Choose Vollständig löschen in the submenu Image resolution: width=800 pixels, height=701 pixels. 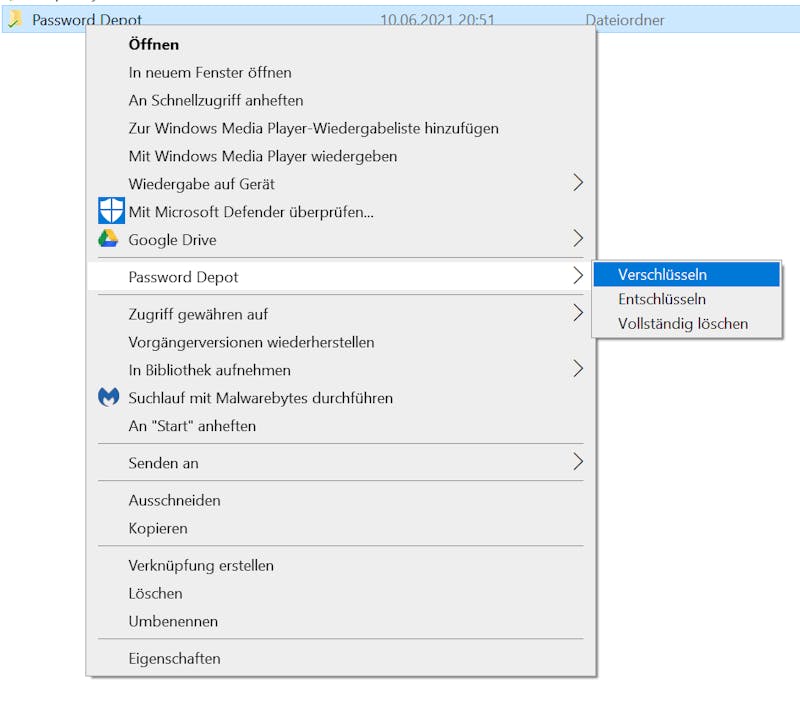click(x=687, y=323)
